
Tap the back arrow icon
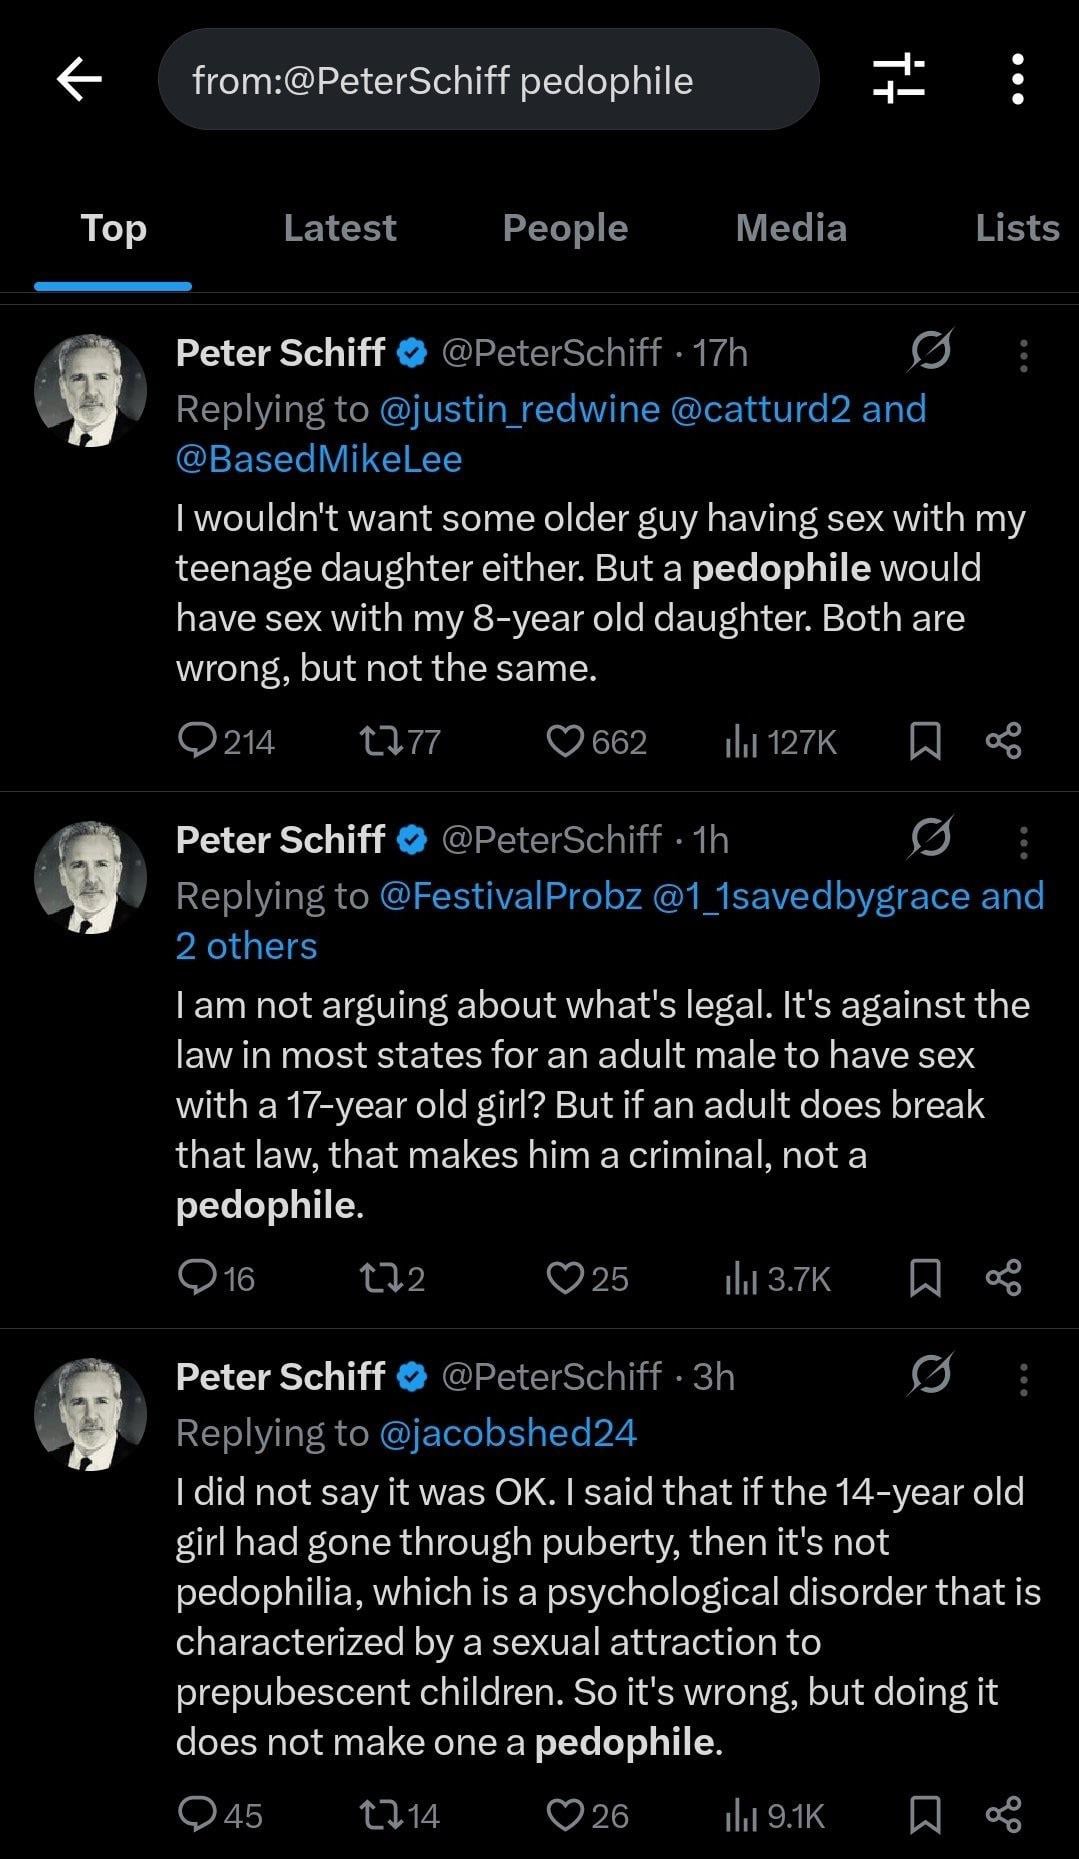coord(80,79)
